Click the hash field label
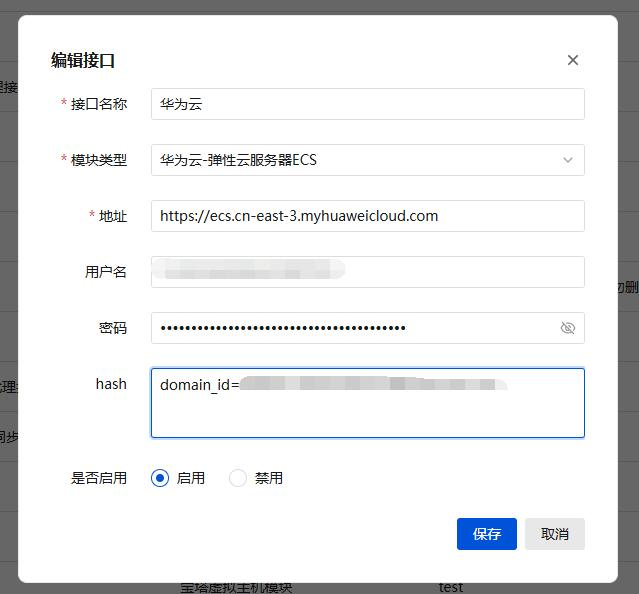The height and width of the screenshot is (594, 639). click(111, 384)
